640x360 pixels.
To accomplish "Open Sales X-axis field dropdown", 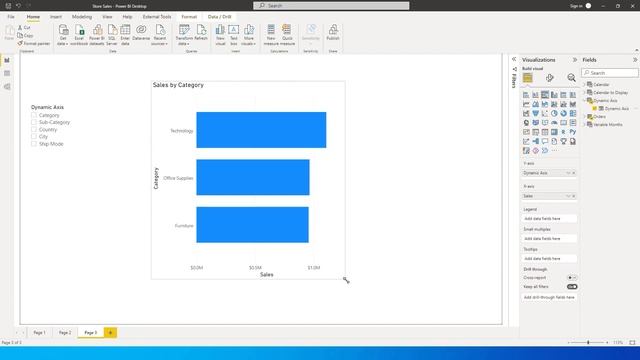I will (568, 196).
